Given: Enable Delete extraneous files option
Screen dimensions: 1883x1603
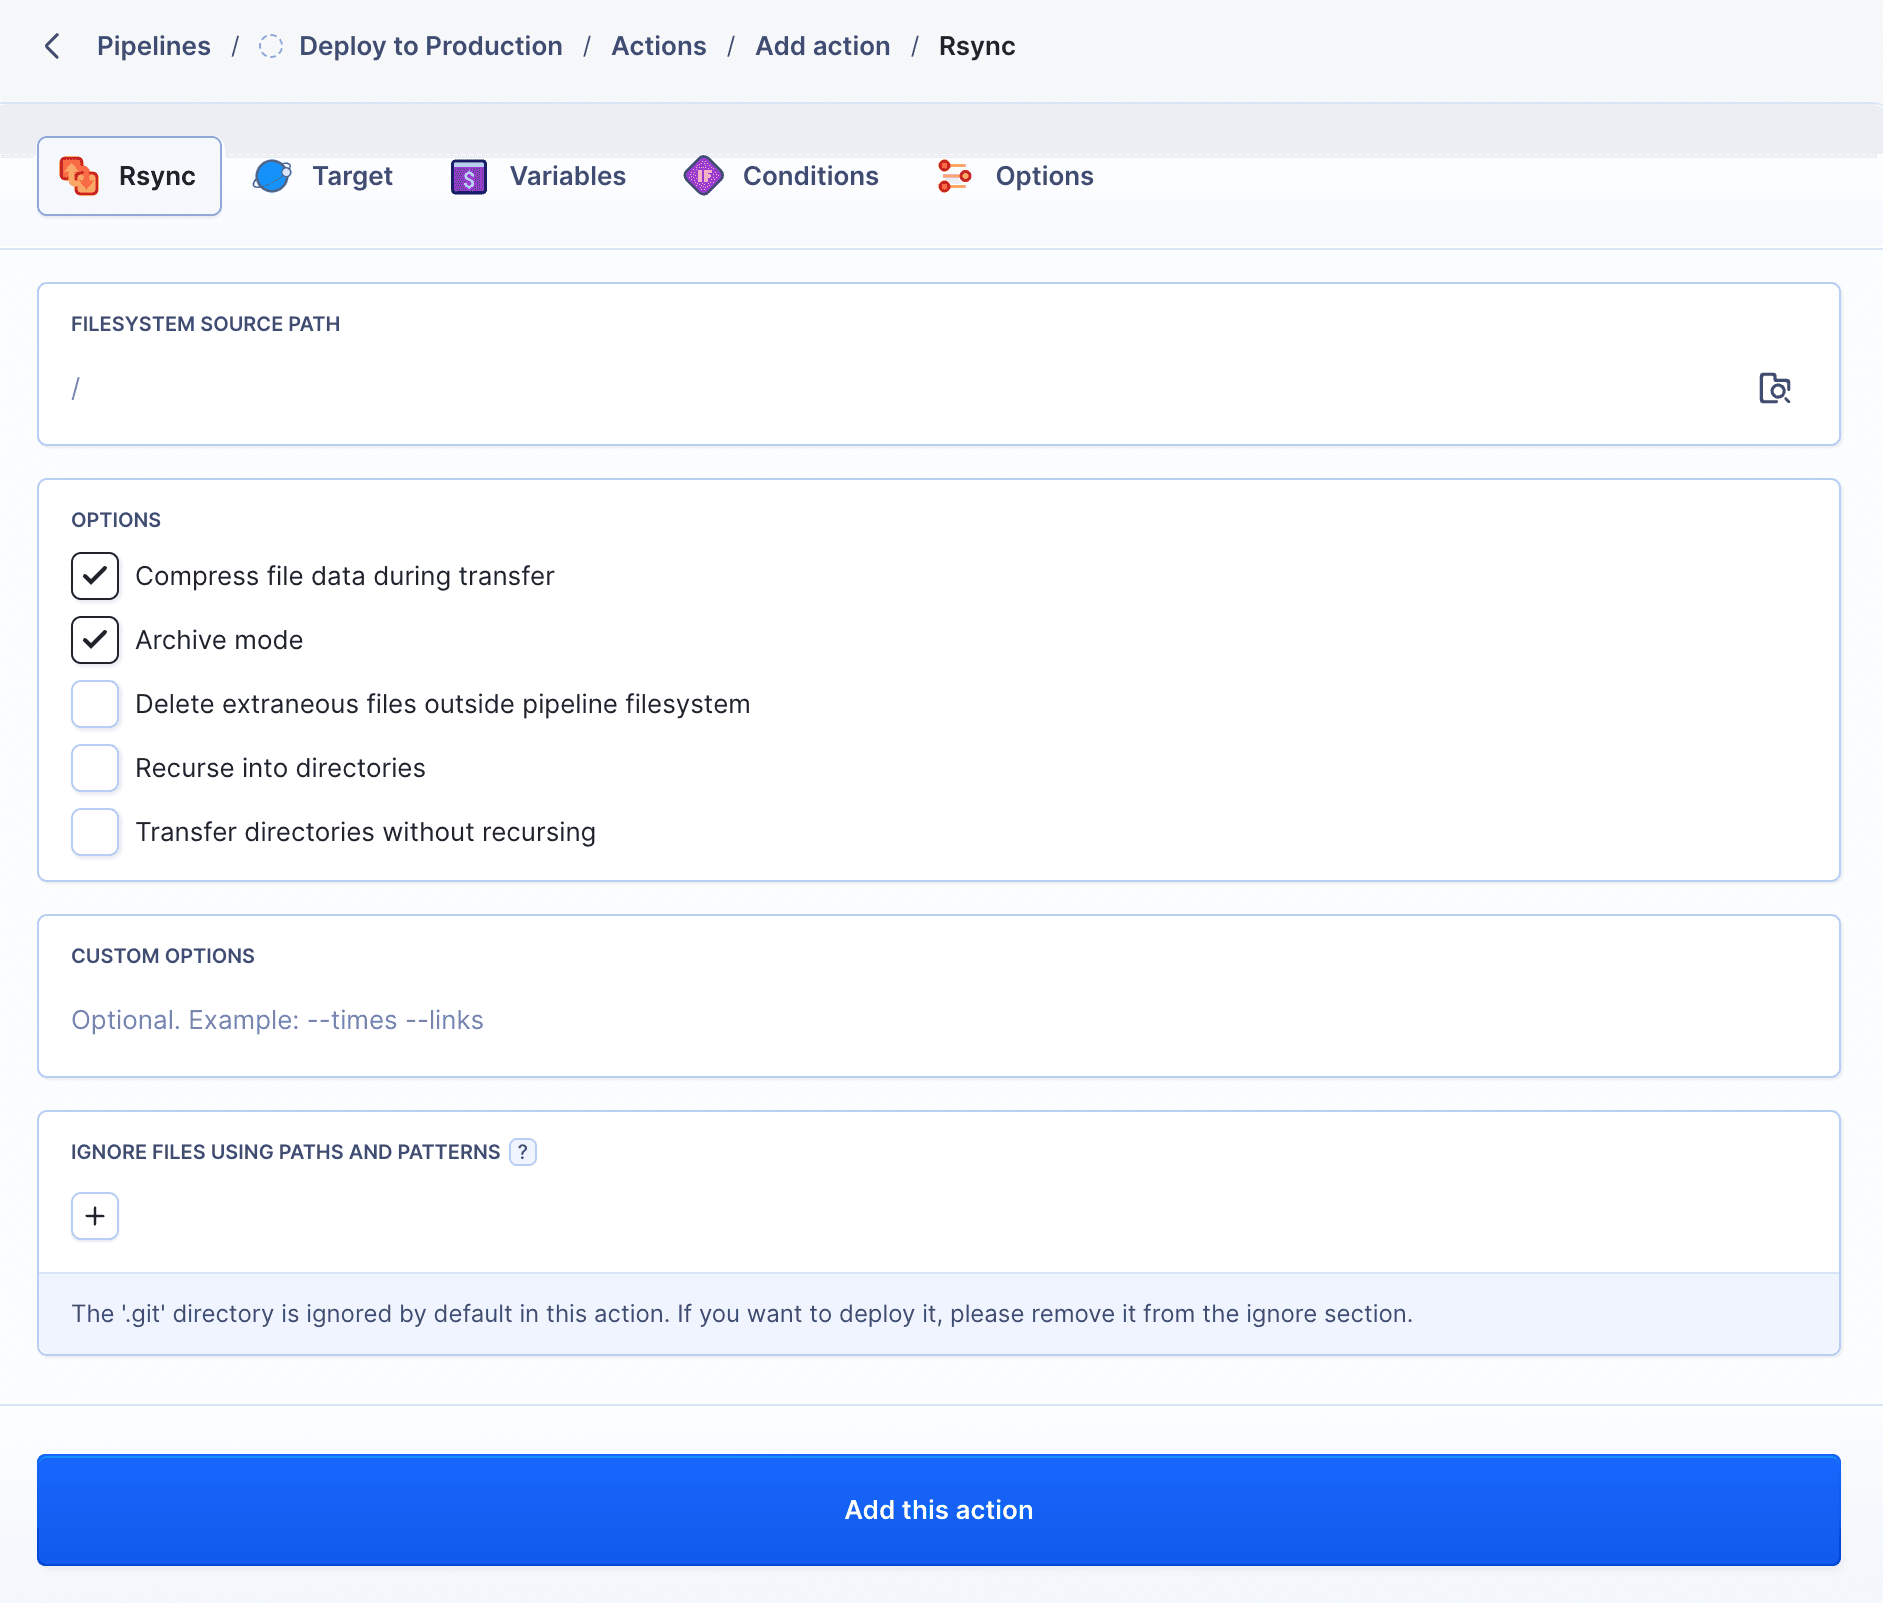Looking at the screenshot, I should point(95,704).
